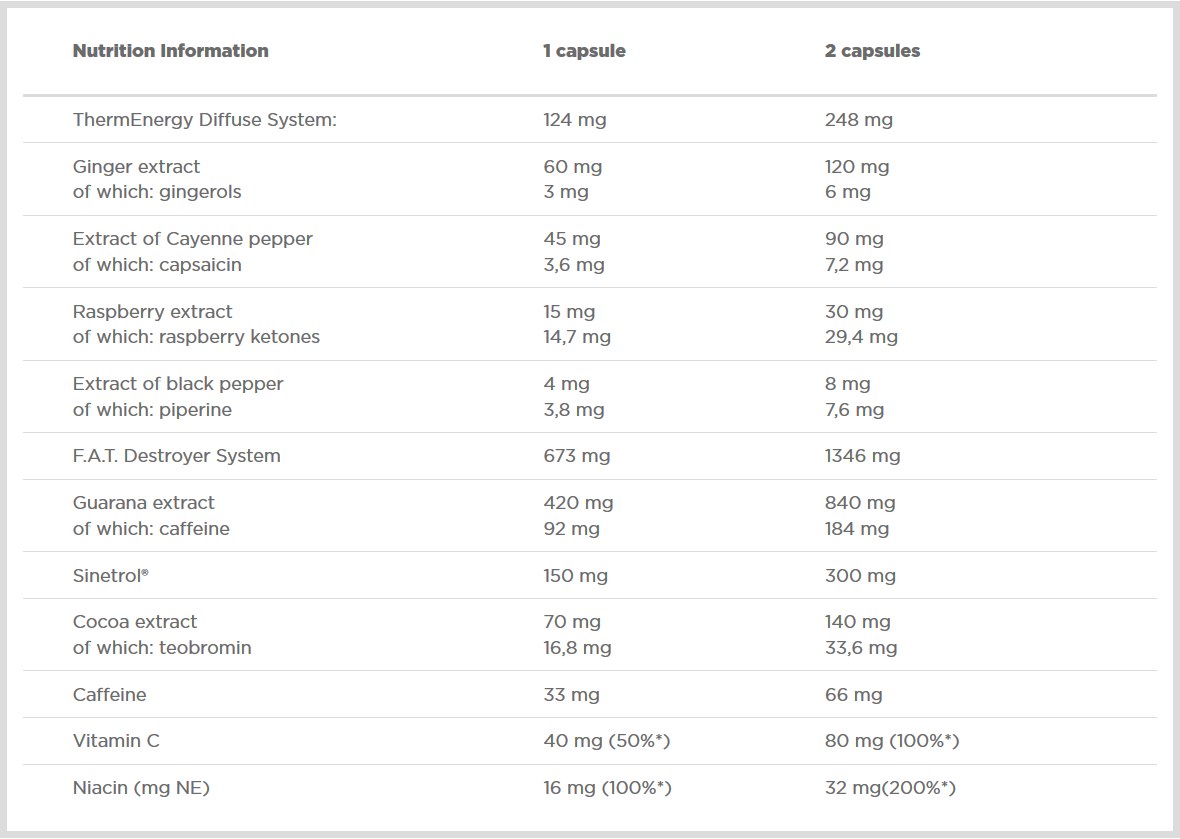Click the 32 mg(200%*) value
The height and width of the screenshot is (839, 1180).
(x=890, y=788)
